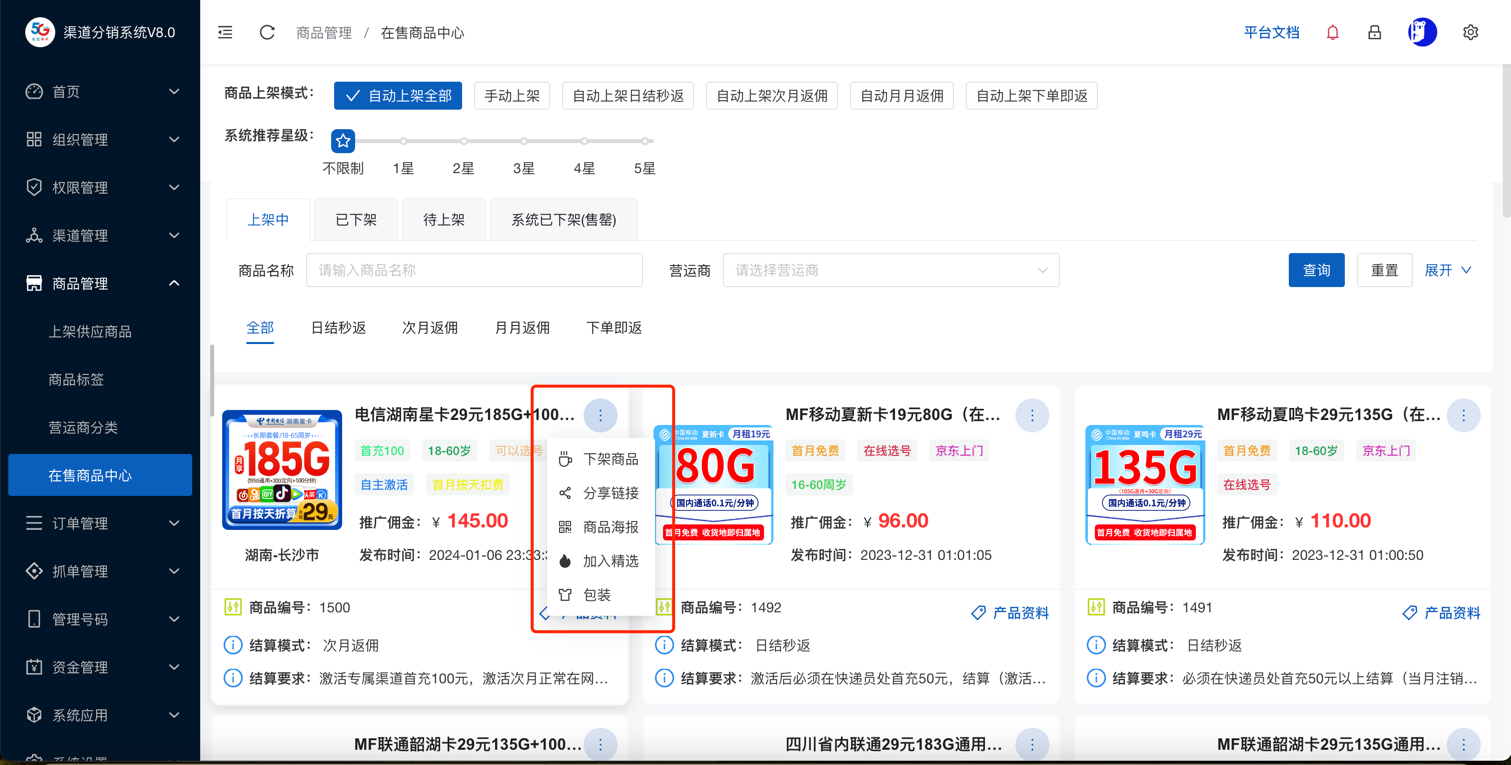
Task: Open three-dot menu for MF移动夏新卡 product
Action: pyautogui.click(x=1032, y=415)
